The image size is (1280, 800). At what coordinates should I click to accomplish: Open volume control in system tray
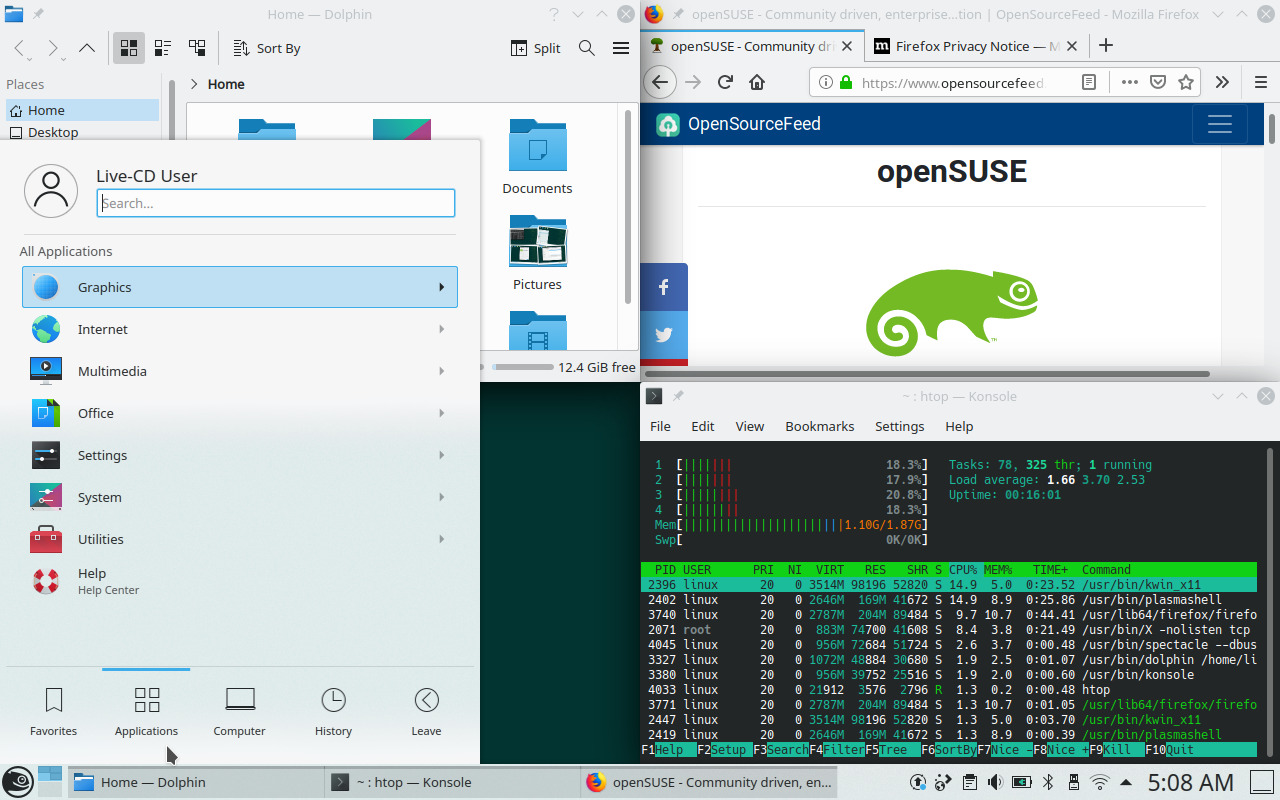click(x=995, y=782)
